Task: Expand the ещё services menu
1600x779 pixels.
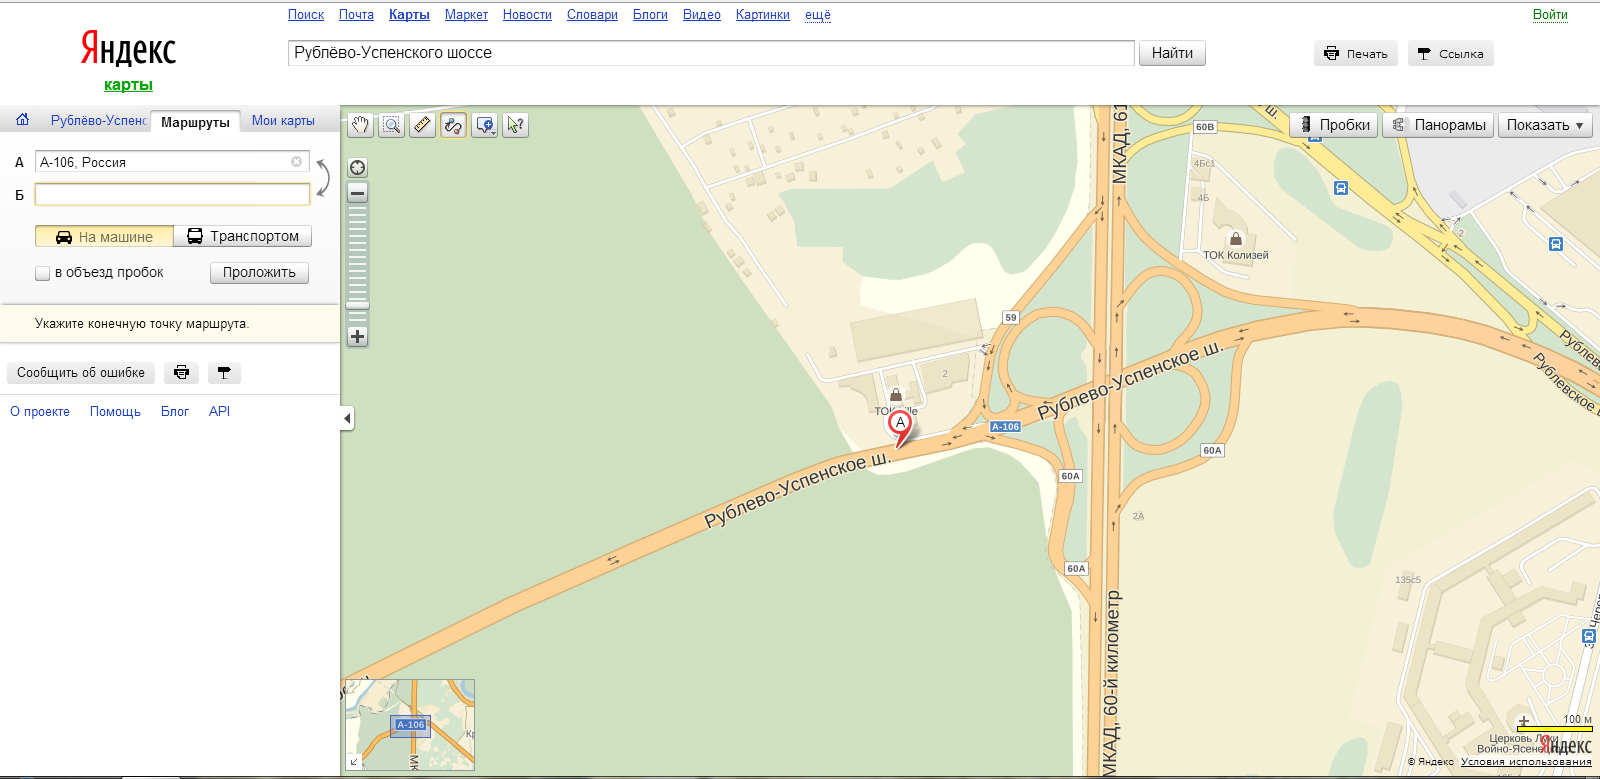Action: (817, 15)
